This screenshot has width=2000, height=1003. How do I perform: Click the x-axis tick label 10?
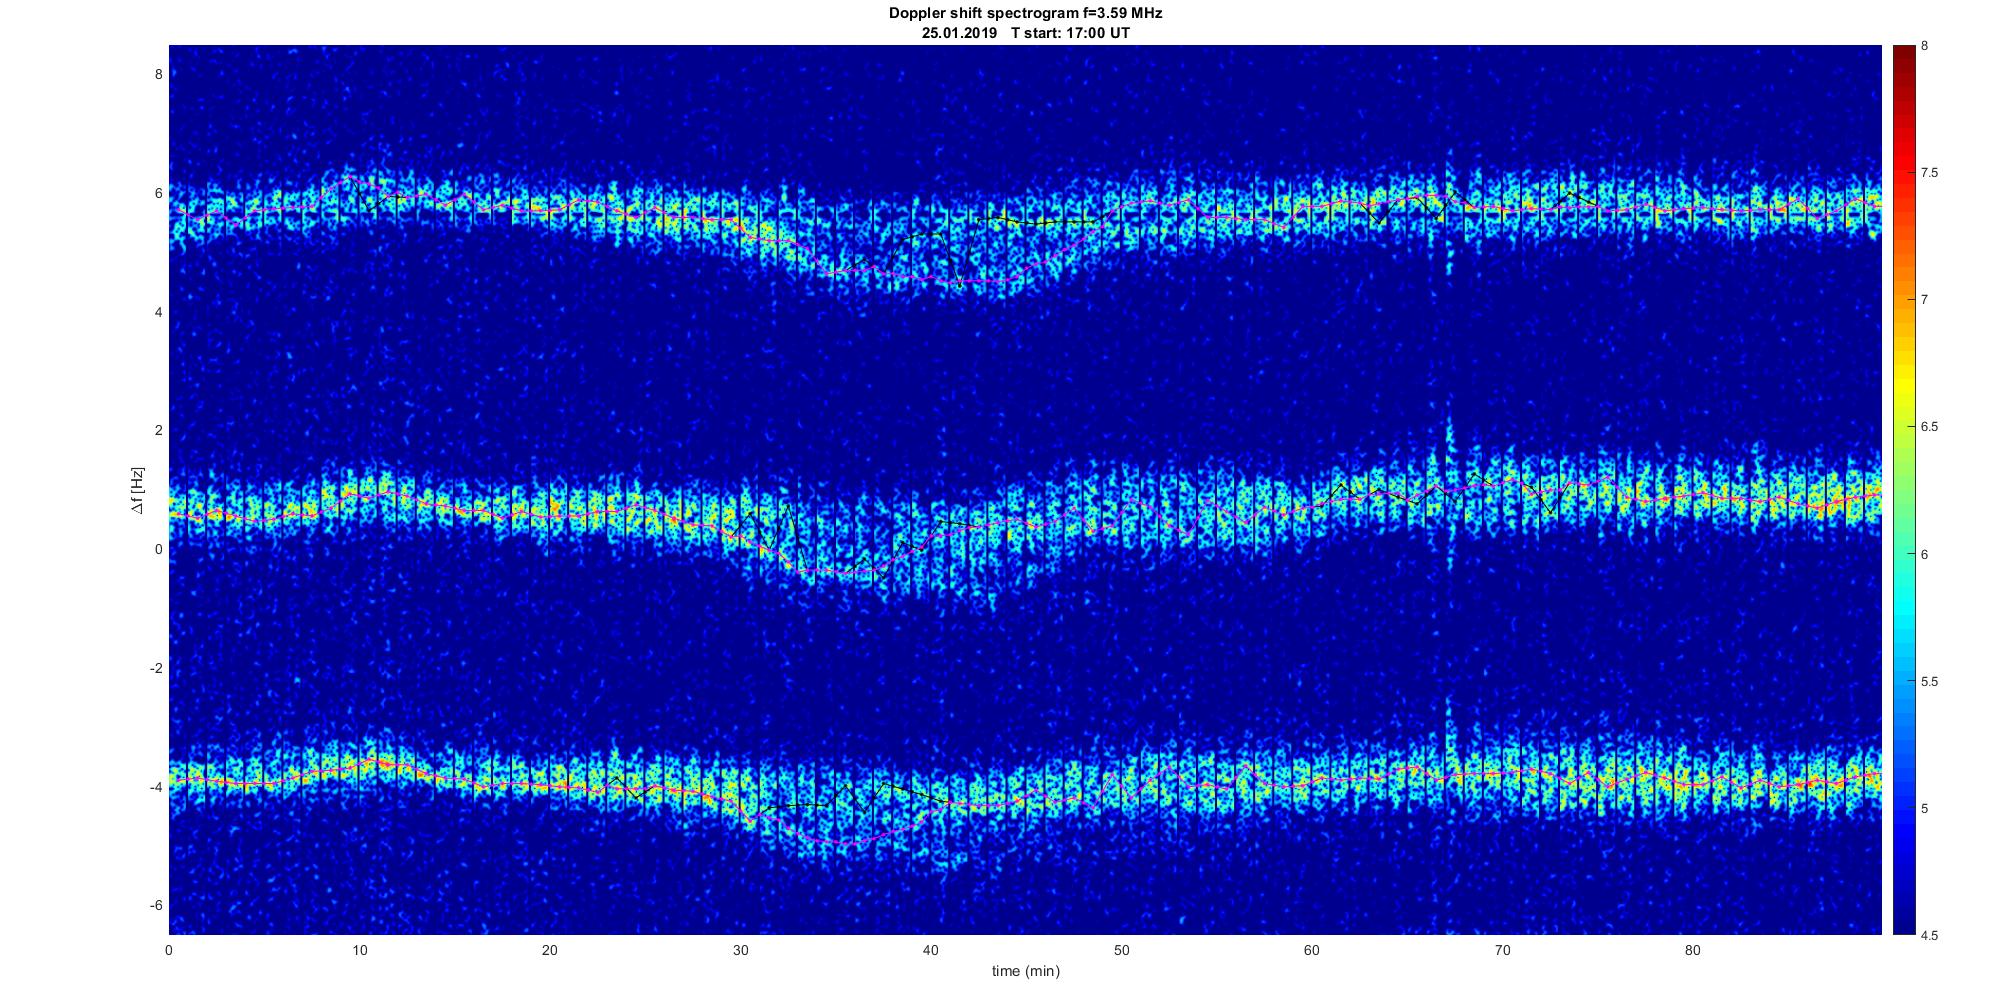(359, 950)
